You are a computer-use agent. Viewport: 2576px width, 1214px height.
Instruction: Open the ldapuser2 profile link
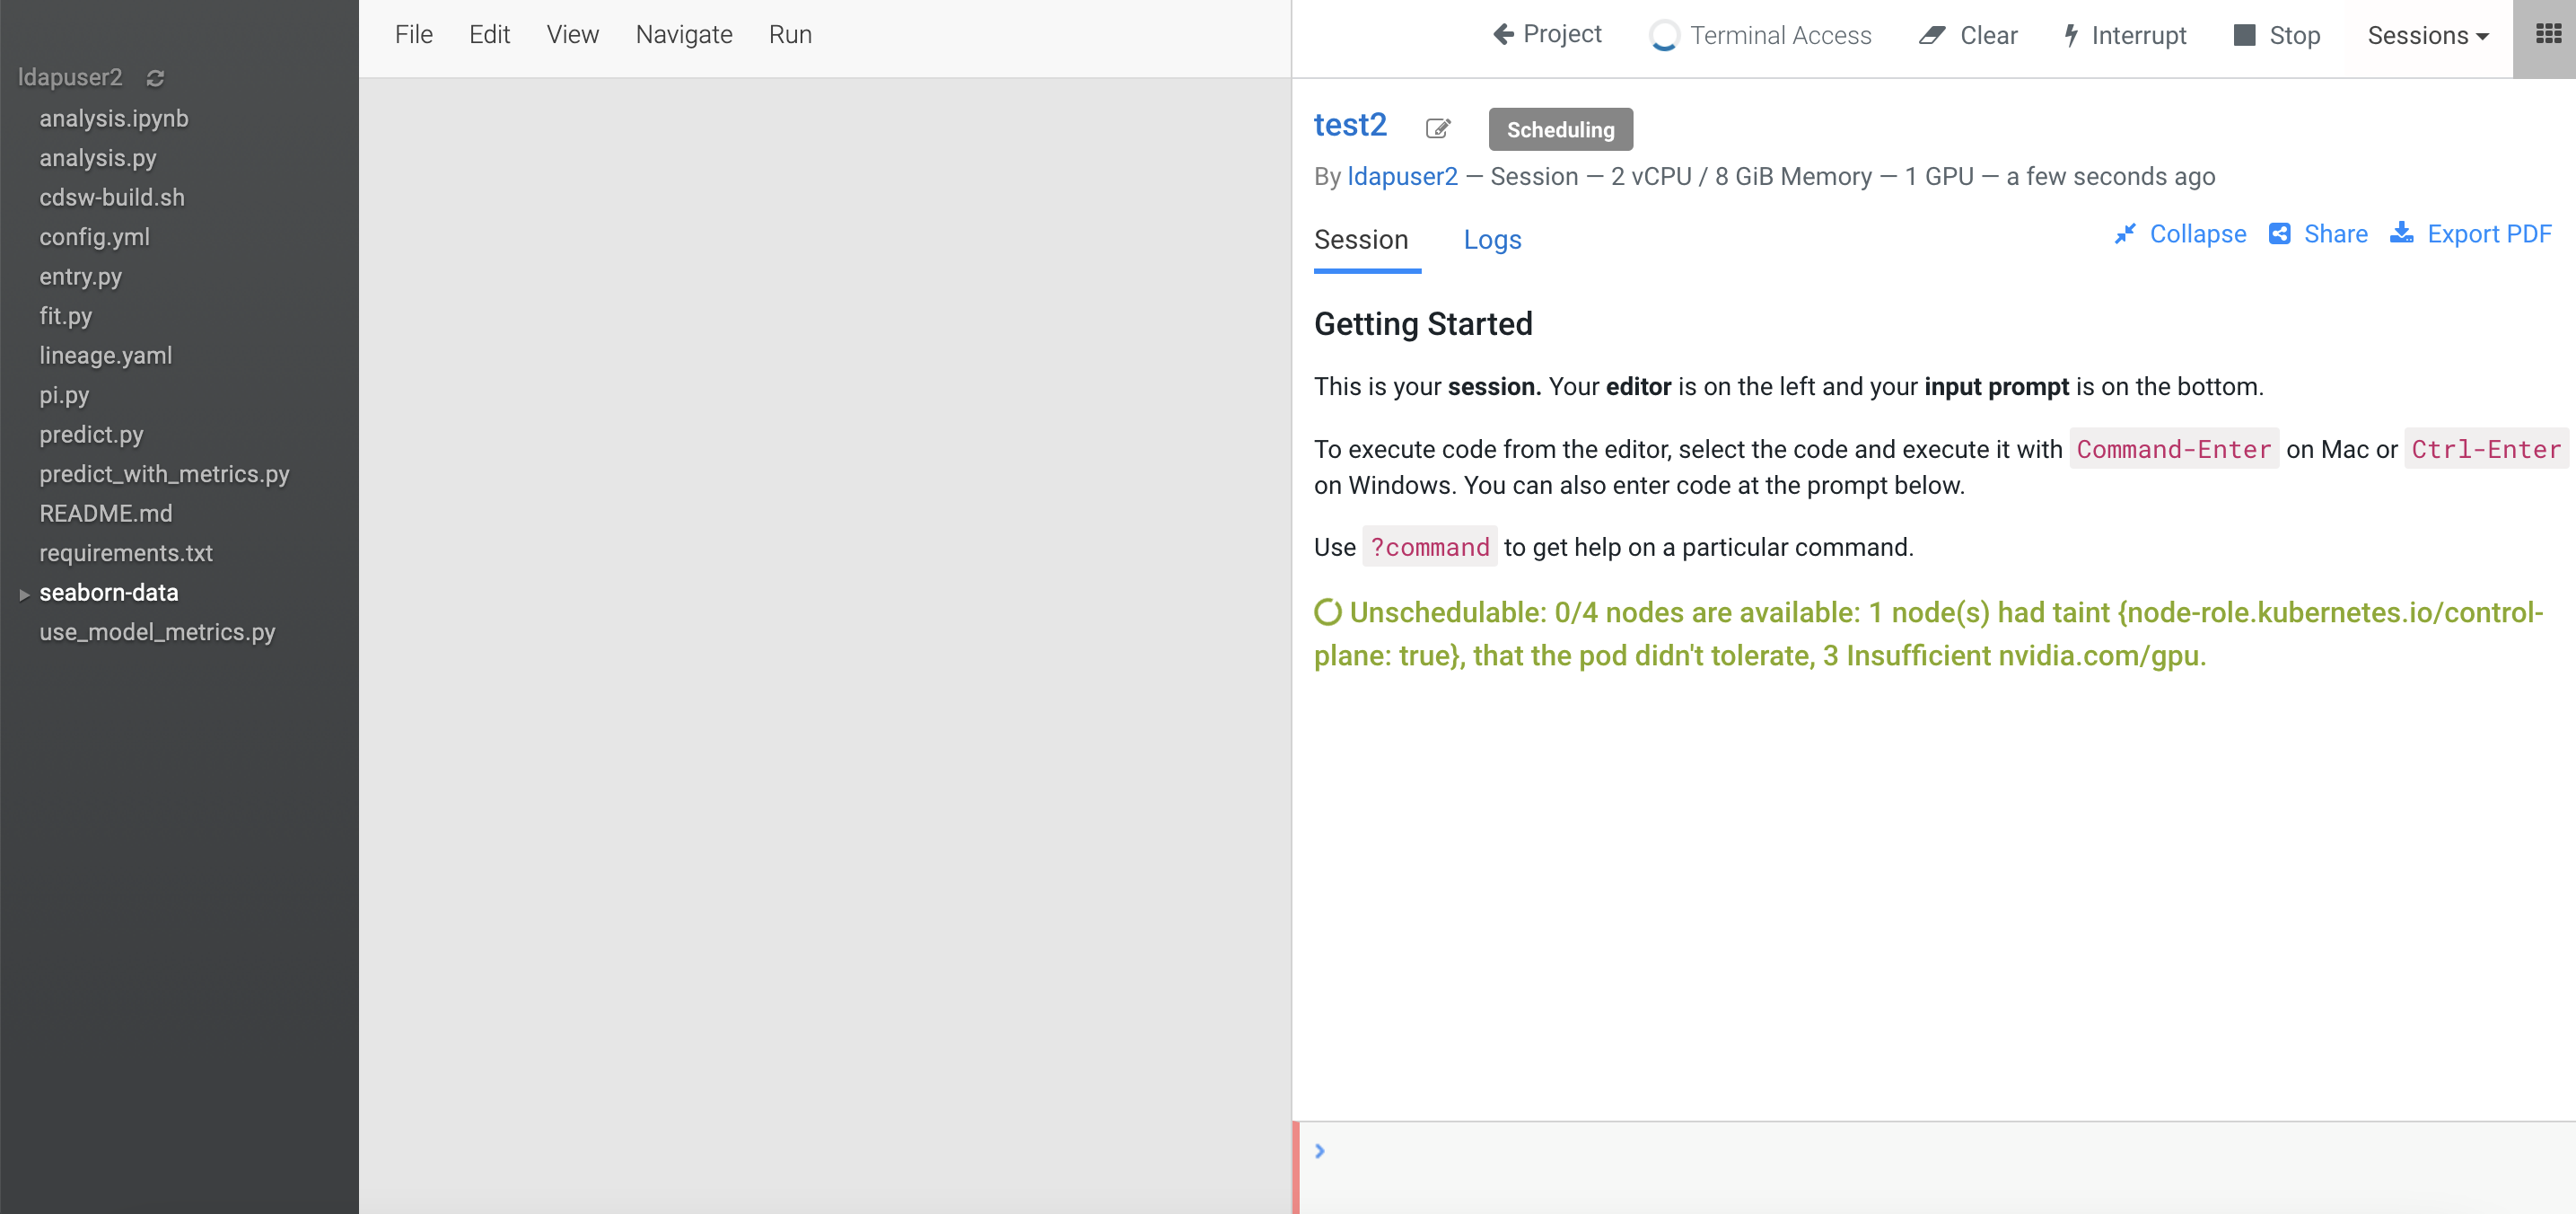(x=1402, y=177)
